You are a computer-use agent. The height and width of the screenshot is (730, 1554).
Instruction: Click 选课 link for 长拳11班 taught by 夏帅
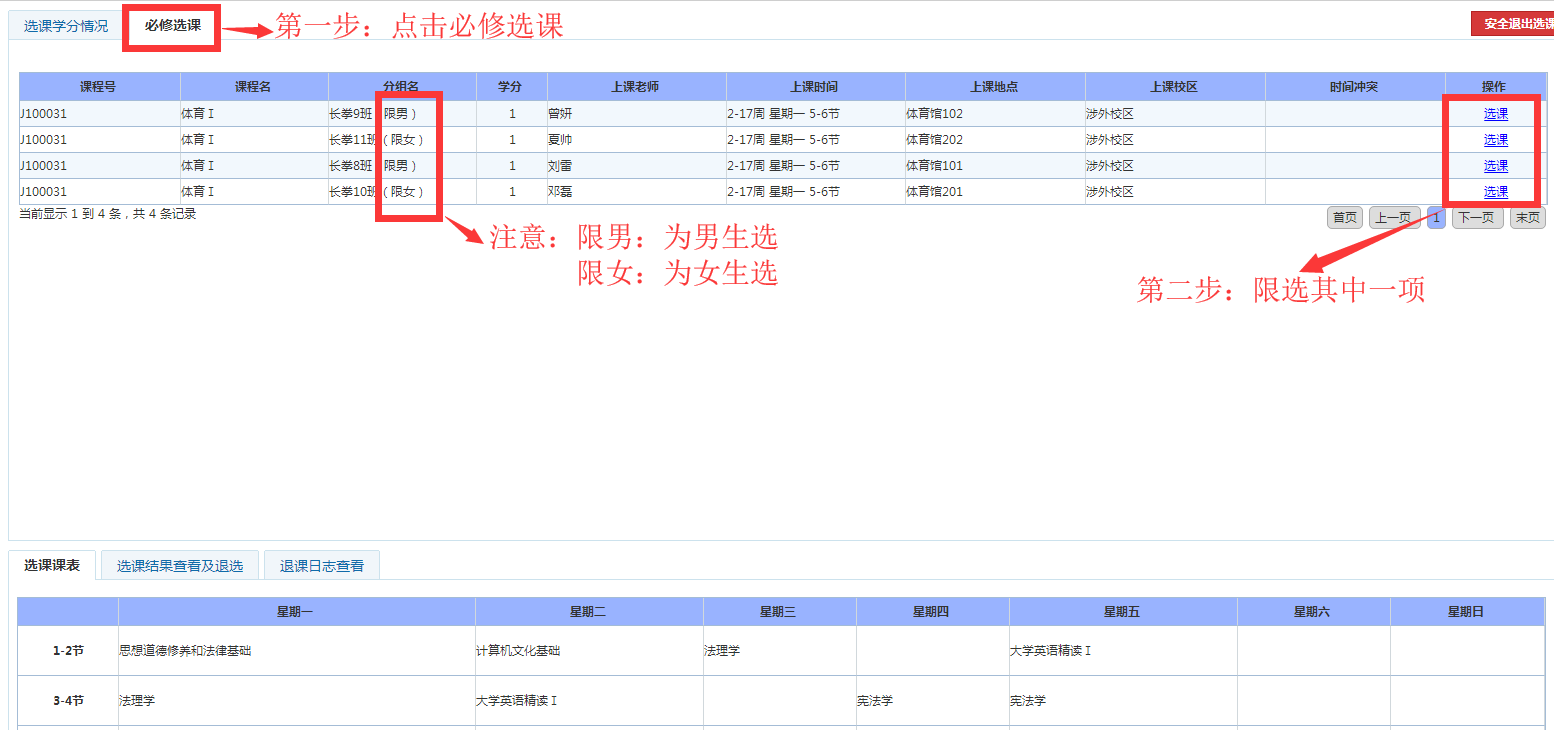tap(1494, 139)
